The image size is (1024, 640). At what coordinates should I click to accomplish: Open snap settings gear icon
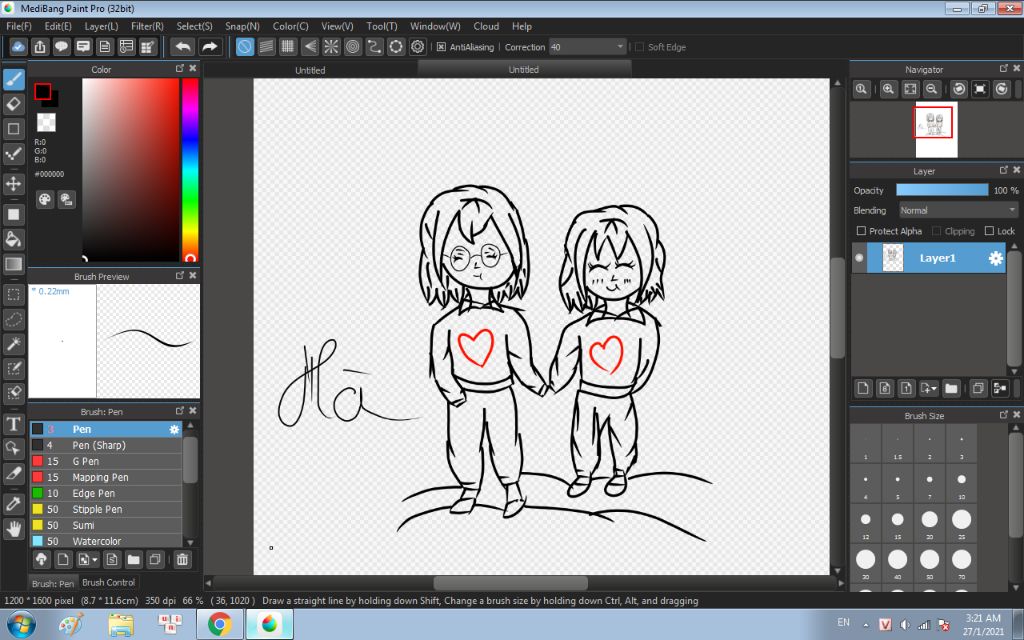pyautogui.click(x=418, y=46)
